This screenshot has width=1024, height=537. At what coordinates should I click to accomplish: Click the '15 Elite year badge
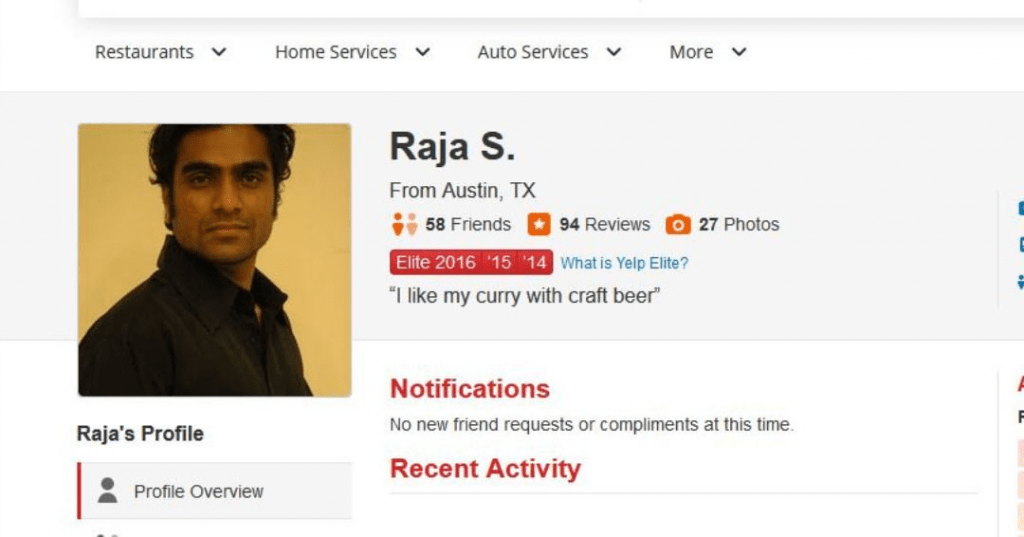pyautogui.click(x=501, y=263)
